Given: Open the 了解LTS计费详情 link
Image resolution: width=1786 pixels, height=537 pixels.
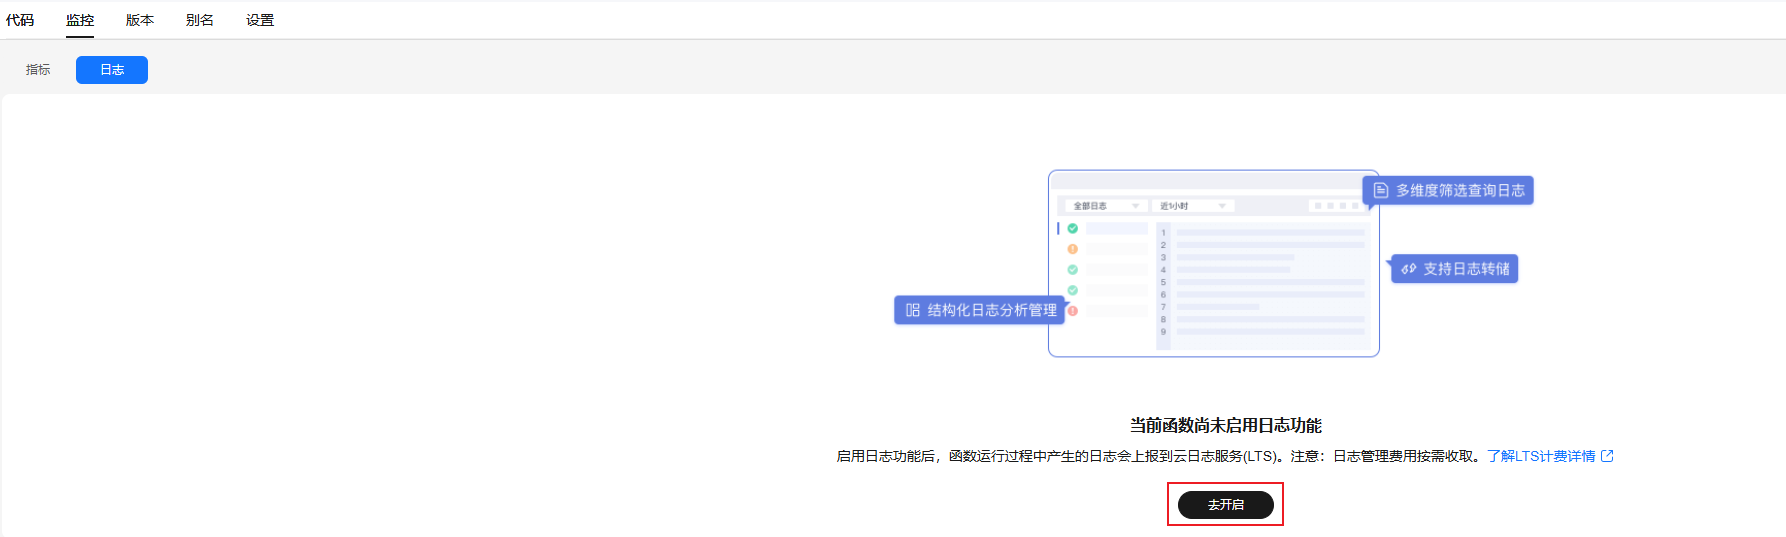Looking at the screenshot, I should (1540, 456).
